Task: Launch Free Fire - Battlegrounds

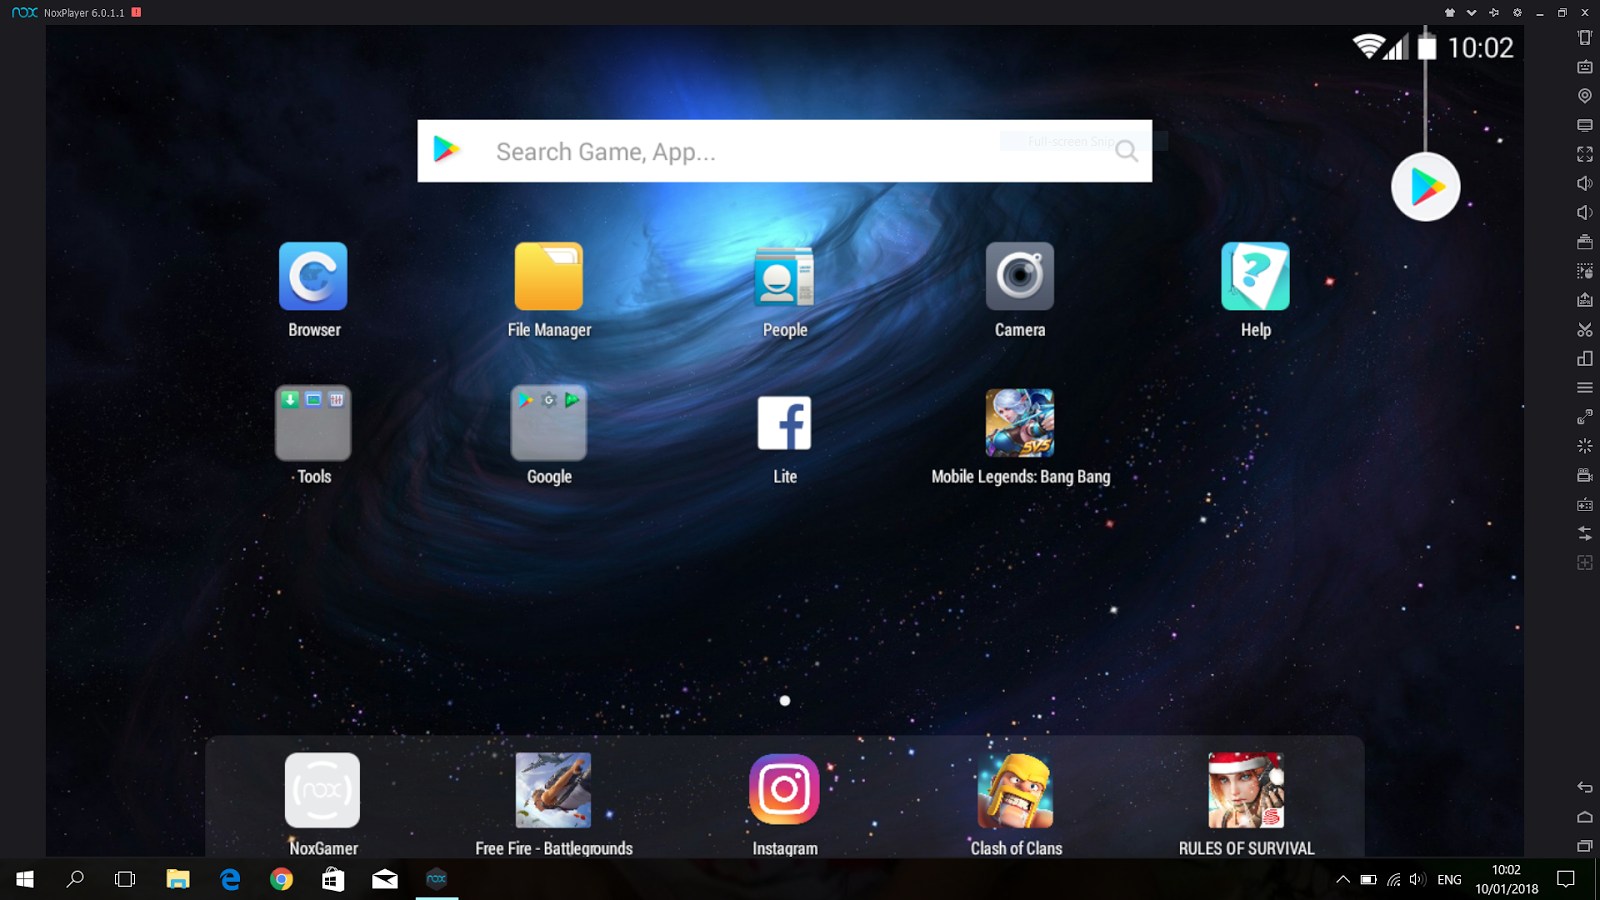Action: point(553,790)
